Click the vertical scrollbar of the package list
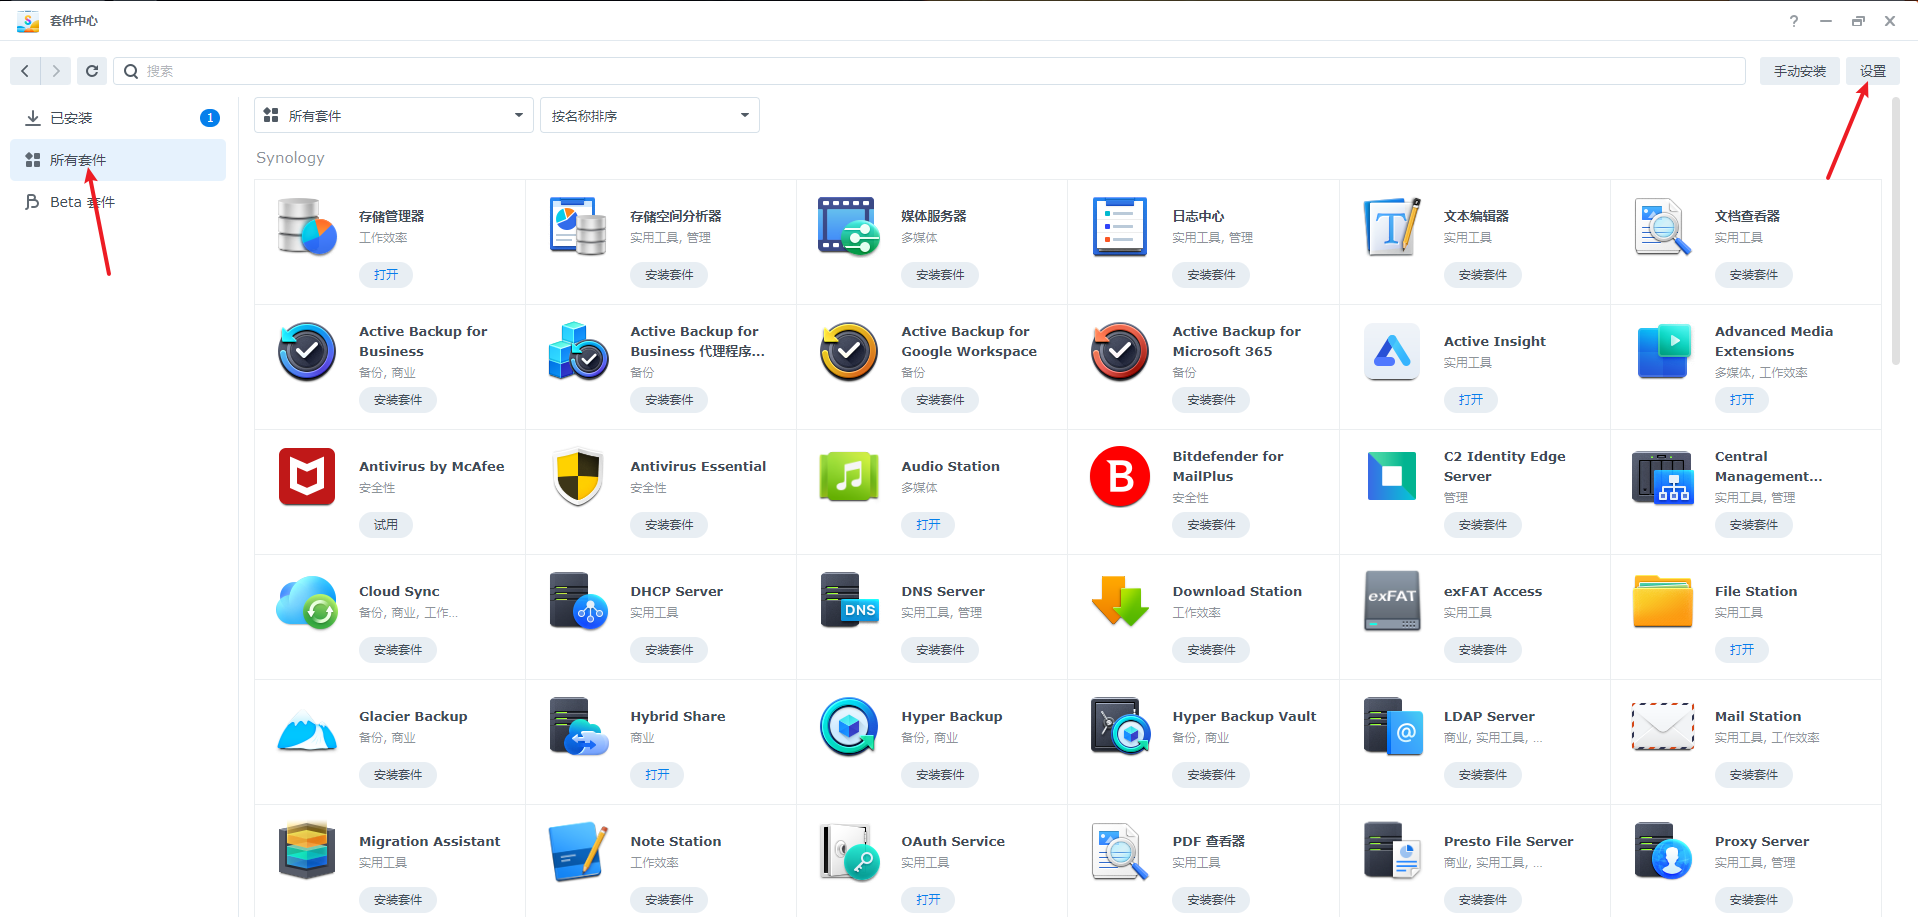This screenshot has width=1918, height=917. click(1895, 230)
